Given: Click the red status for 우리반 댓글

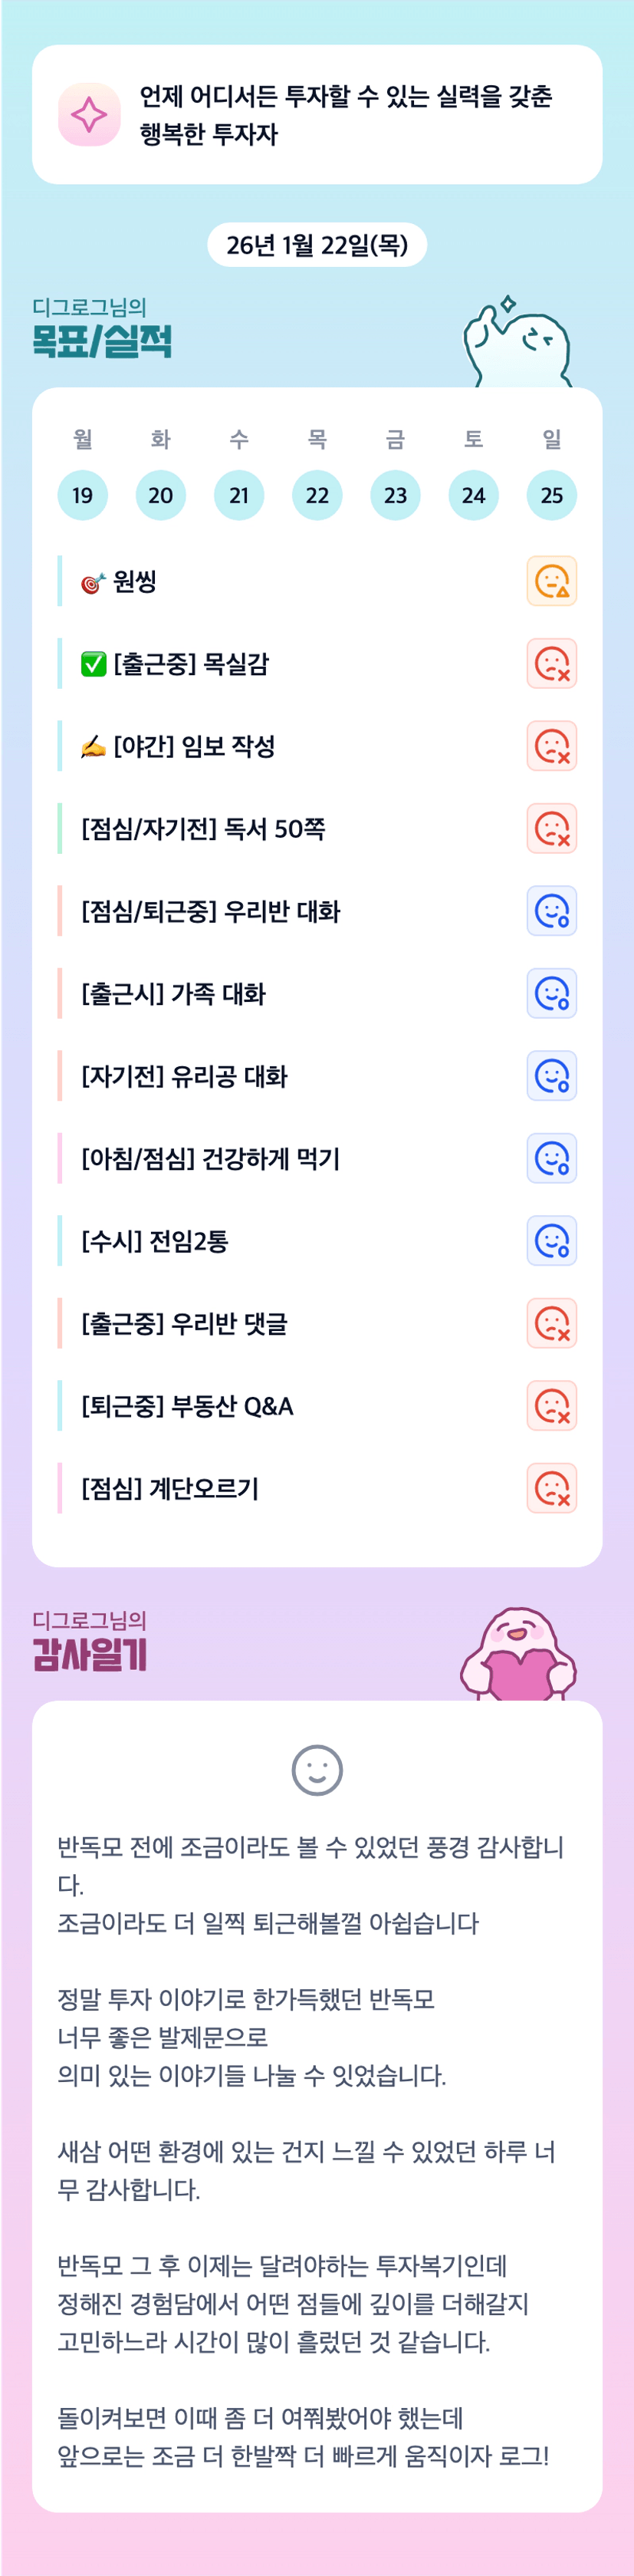Looking at the screenshot, I should (x=552, y=1323).
